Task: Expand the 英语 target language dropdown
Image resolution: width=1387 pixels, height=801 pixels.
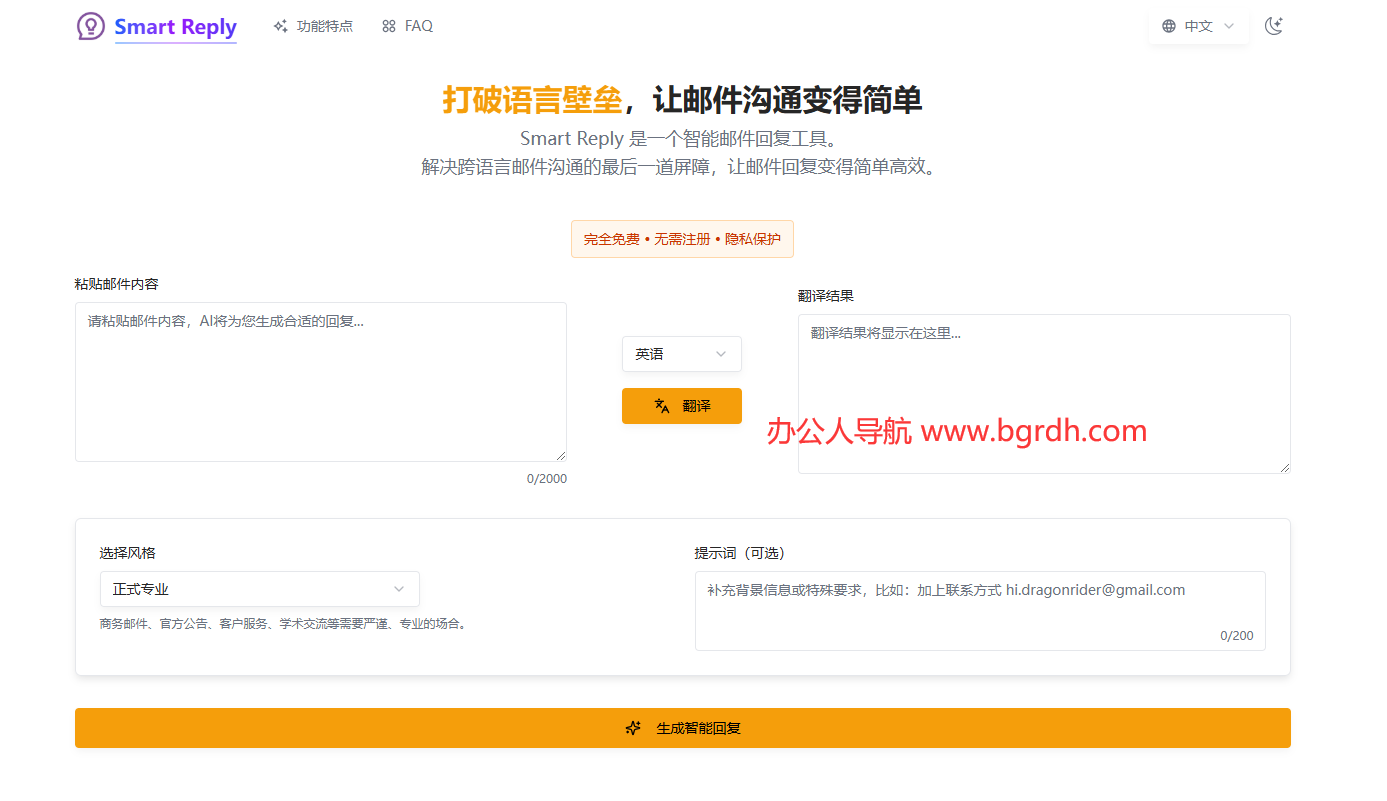Action: (x=681, y=354)
